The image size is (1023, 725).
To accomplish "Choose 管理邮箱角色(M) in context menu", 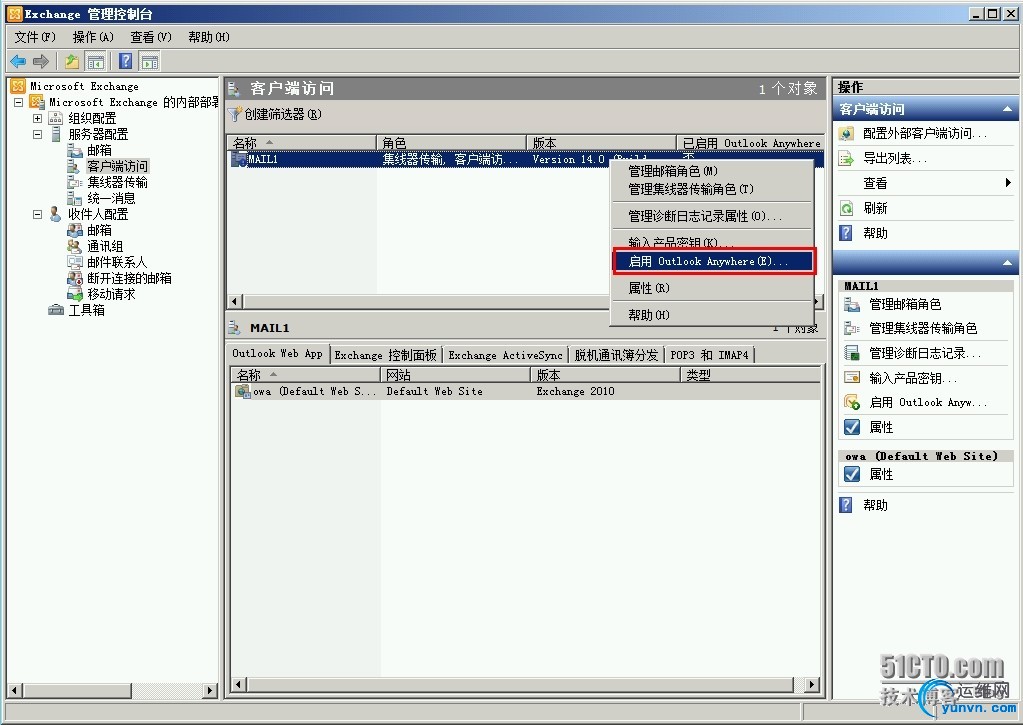I will pos(712,171).
